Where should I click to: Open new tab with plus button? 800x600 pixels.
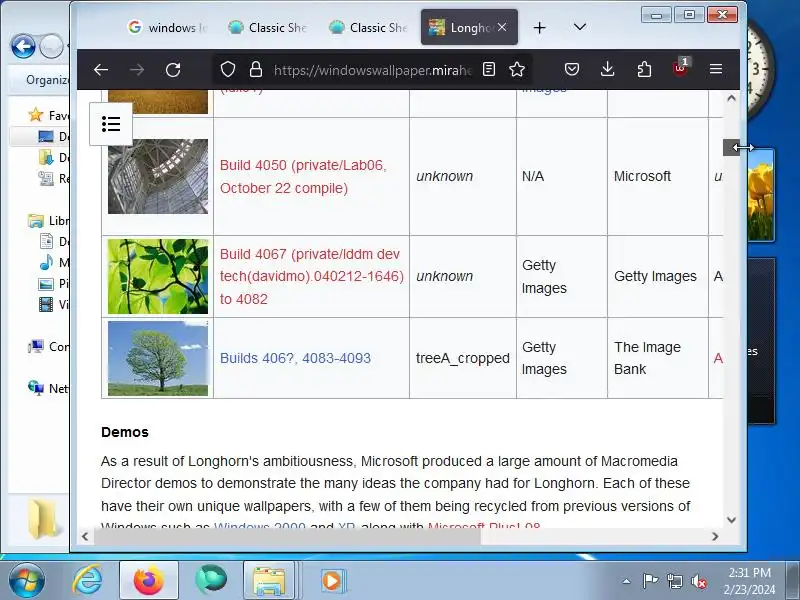(539, 28)
